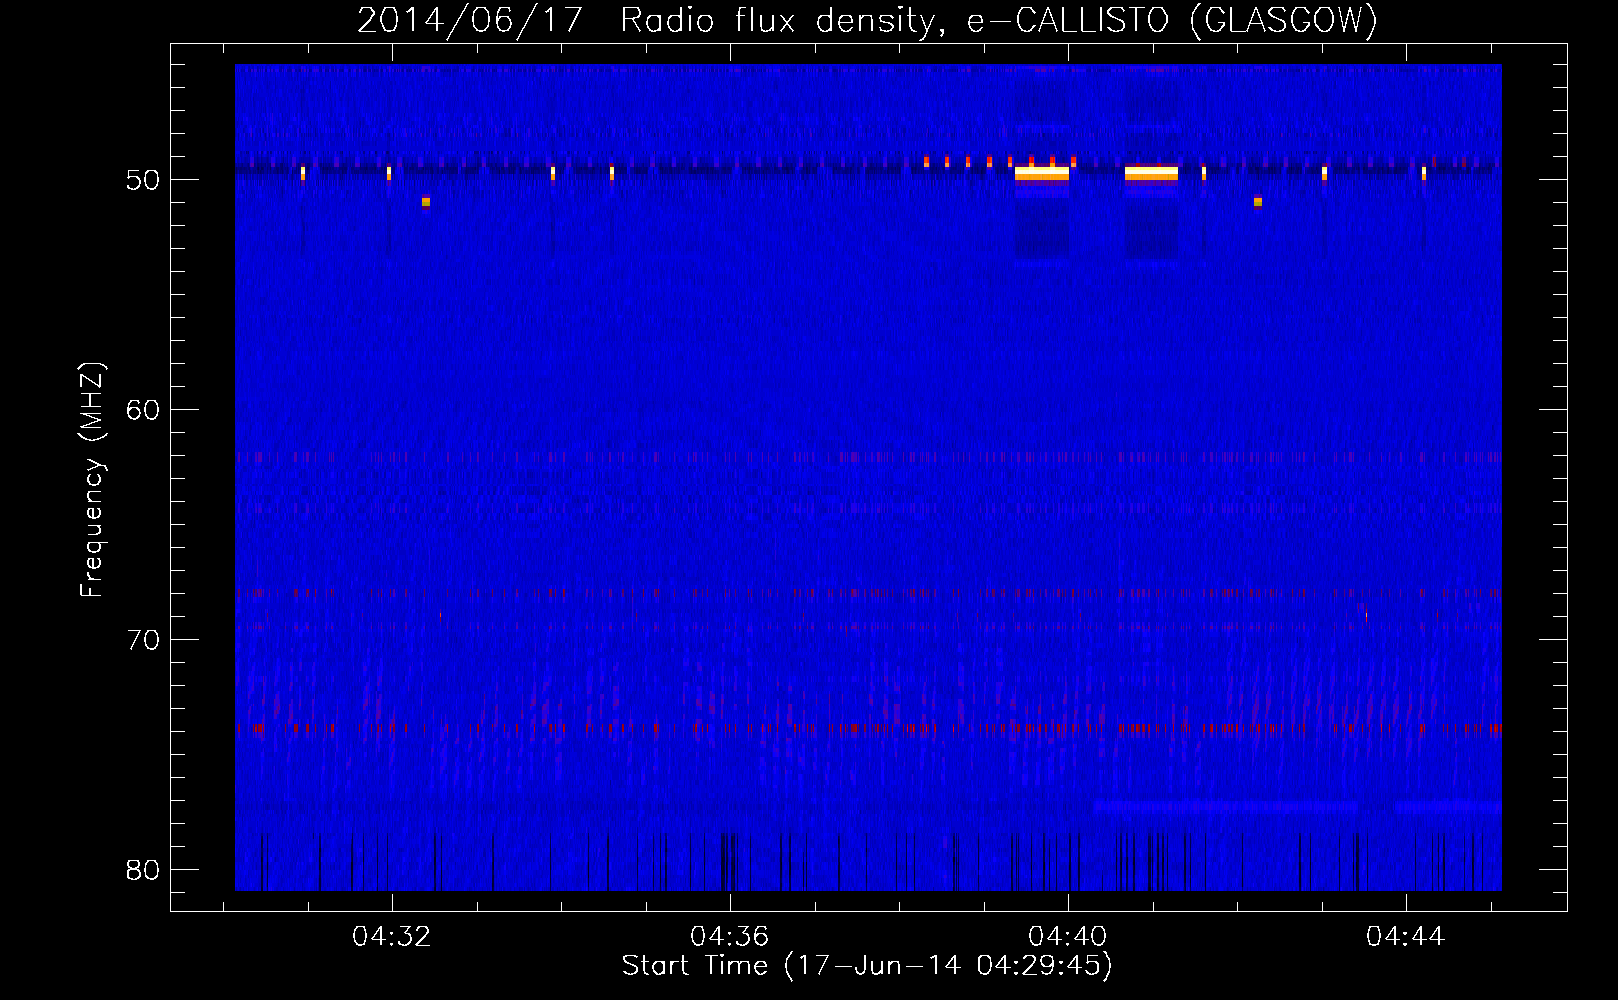Click the bright burst just before 04:40
The image size is (1618, 1000).
click(1042, 173)
